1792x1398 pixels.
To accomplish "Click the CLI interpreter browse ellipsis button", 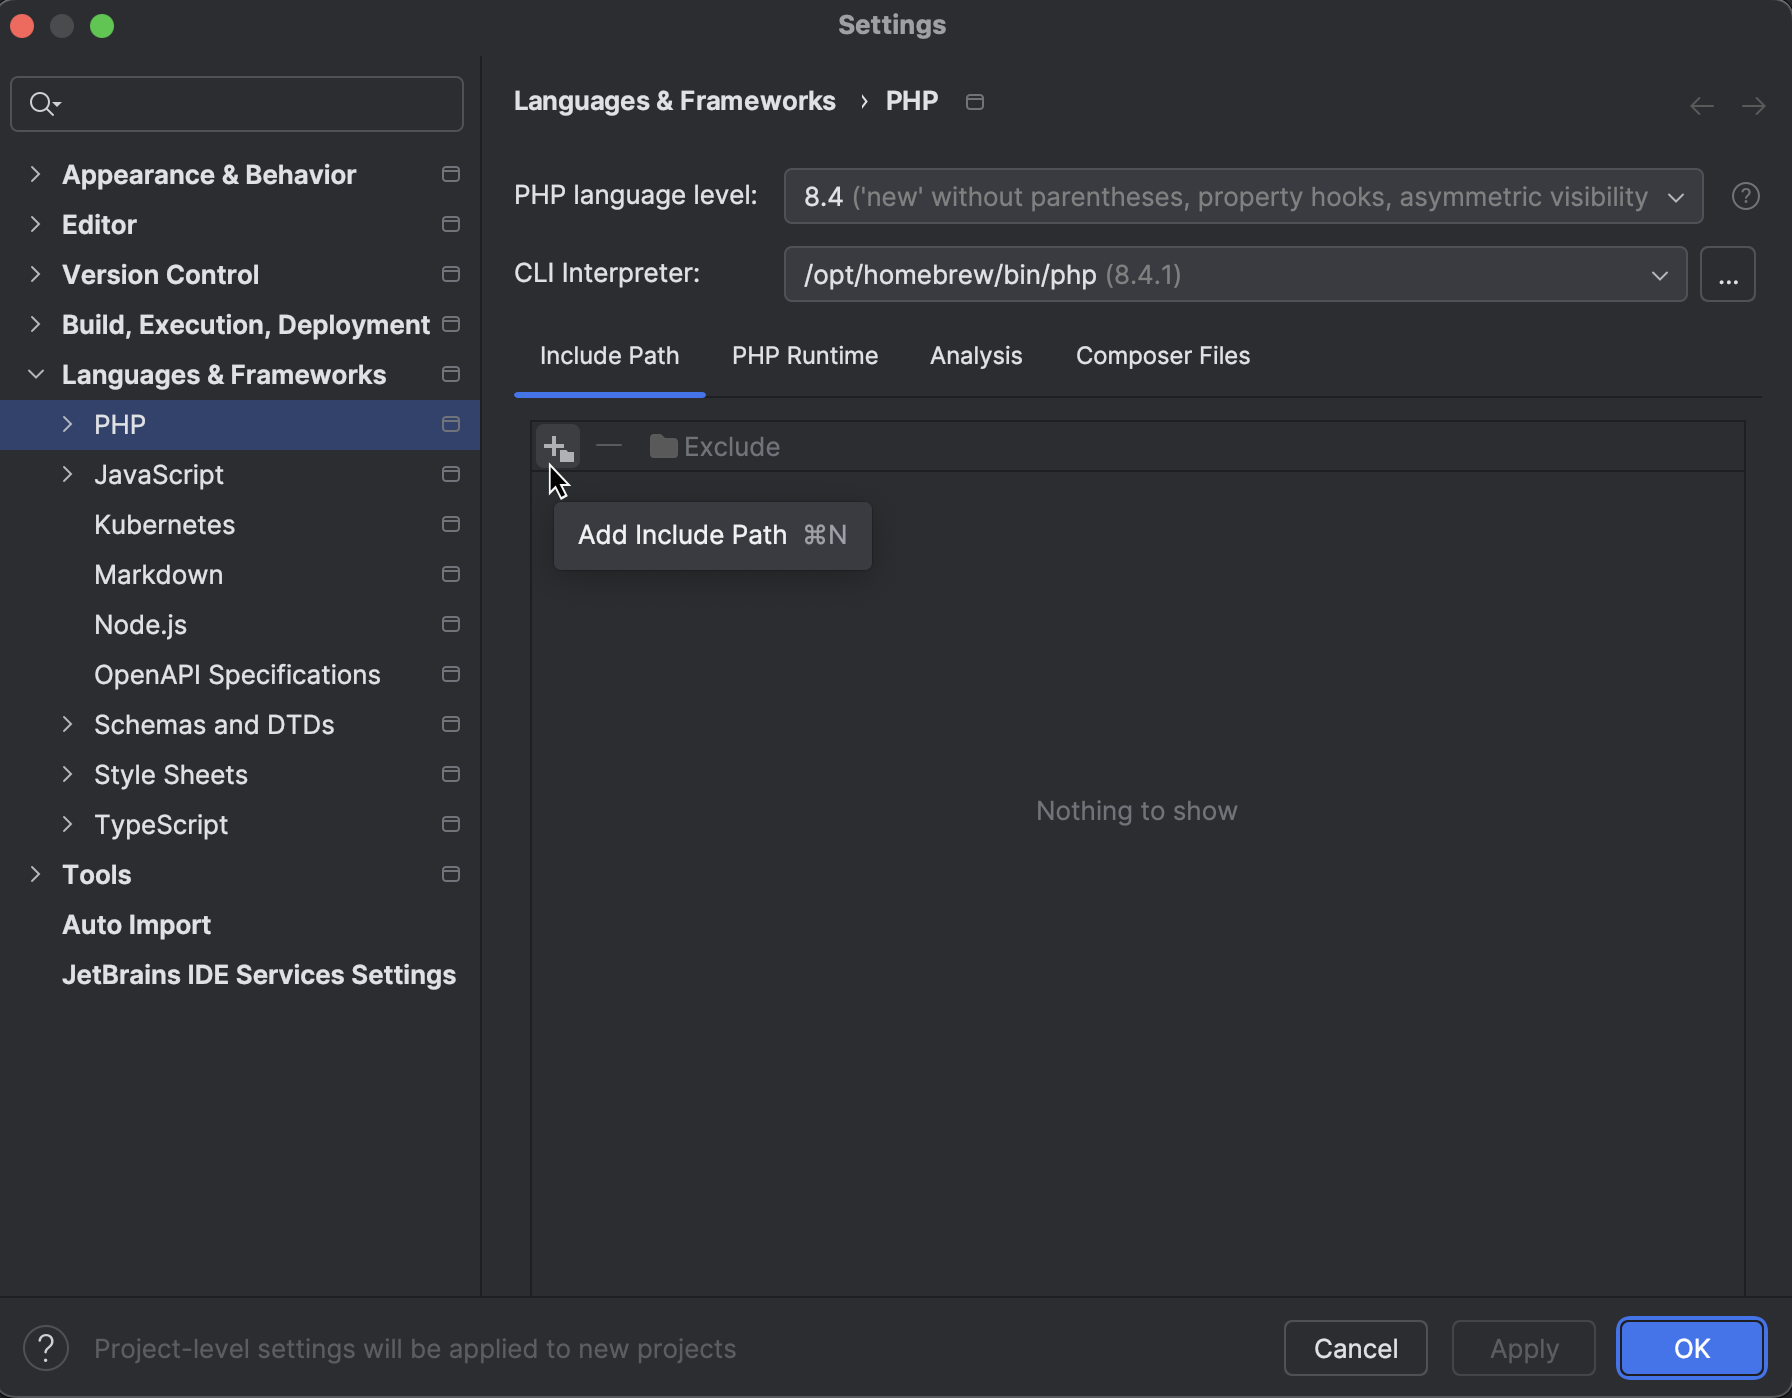I will (1727, 274).
